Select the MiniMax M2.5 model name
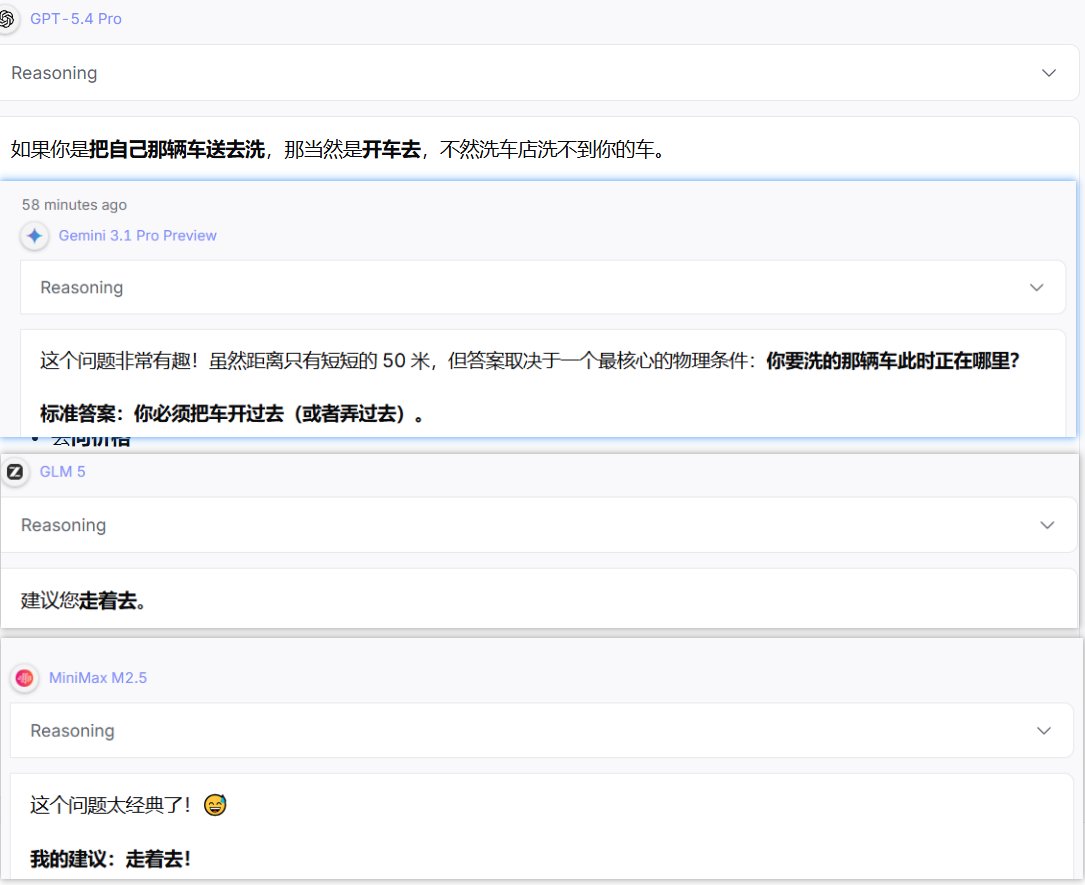Screen dimensions: 1085x885 pyautogui.click(x=98, y=678)
